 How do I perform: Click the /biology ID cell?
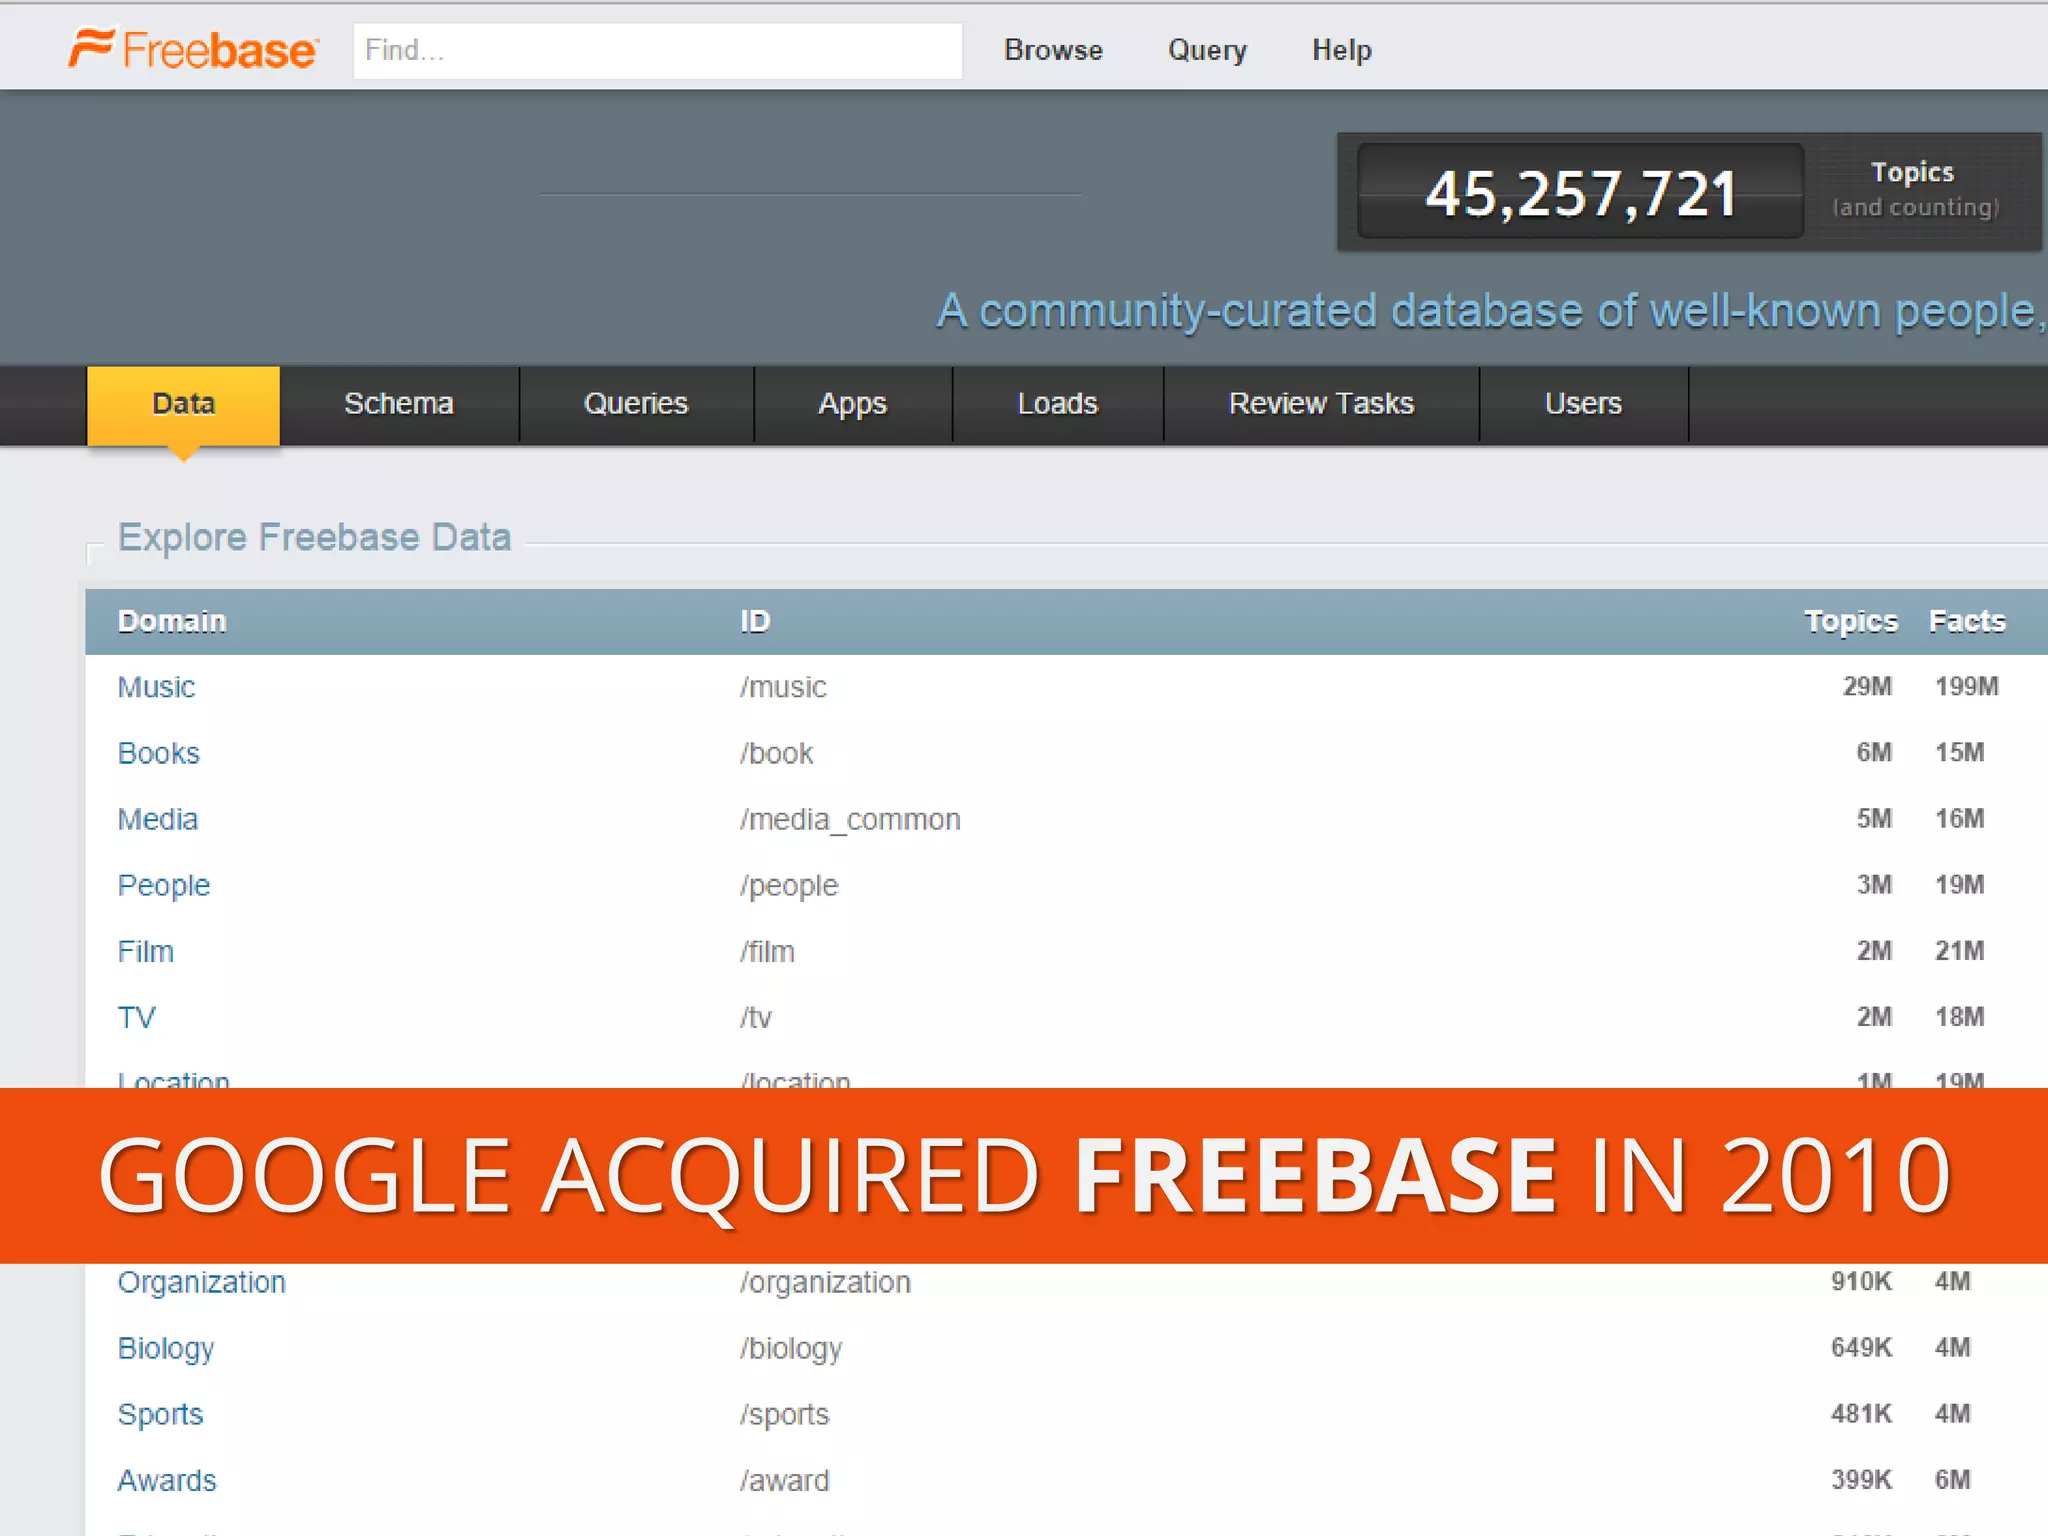point(790,1348)
